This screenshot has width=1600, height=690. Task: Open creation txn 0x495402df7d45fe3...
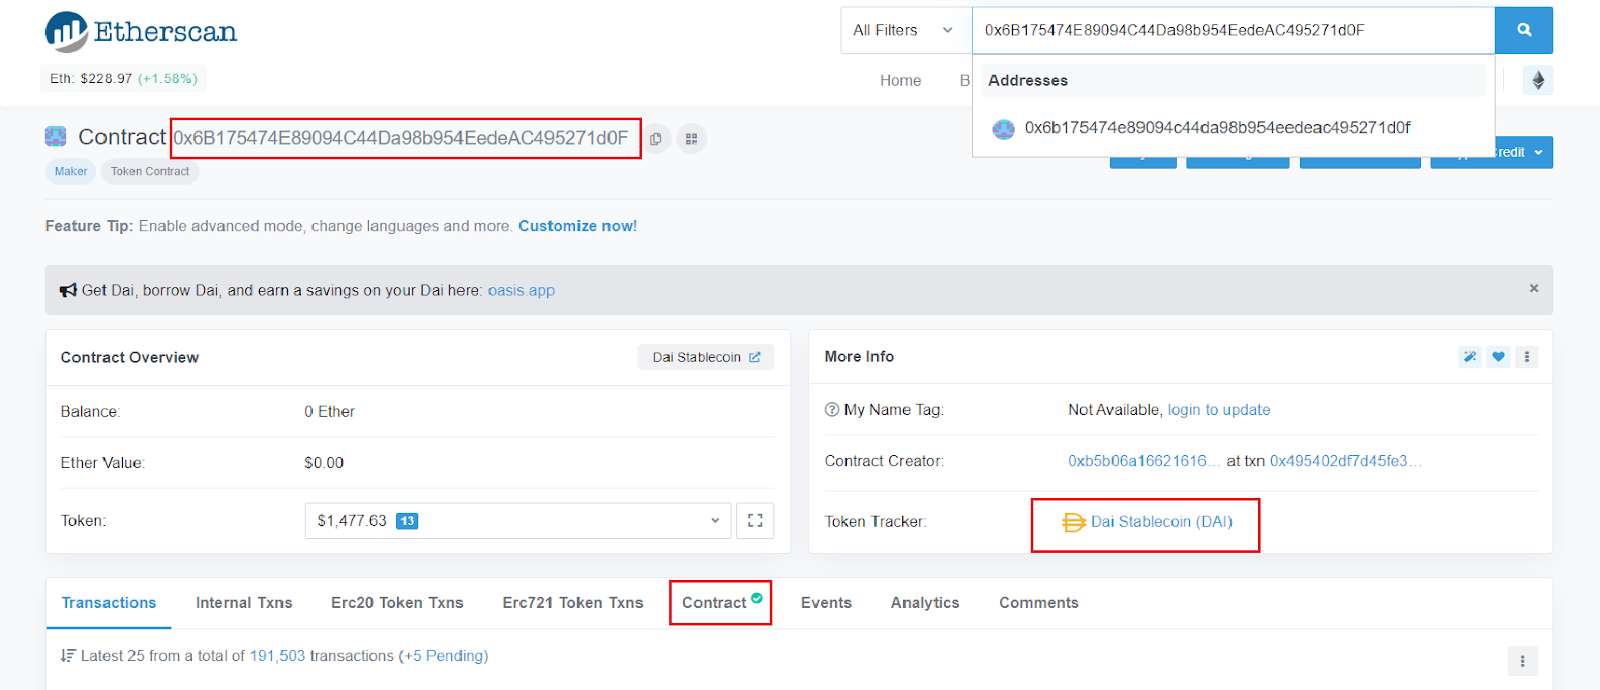1345,461
